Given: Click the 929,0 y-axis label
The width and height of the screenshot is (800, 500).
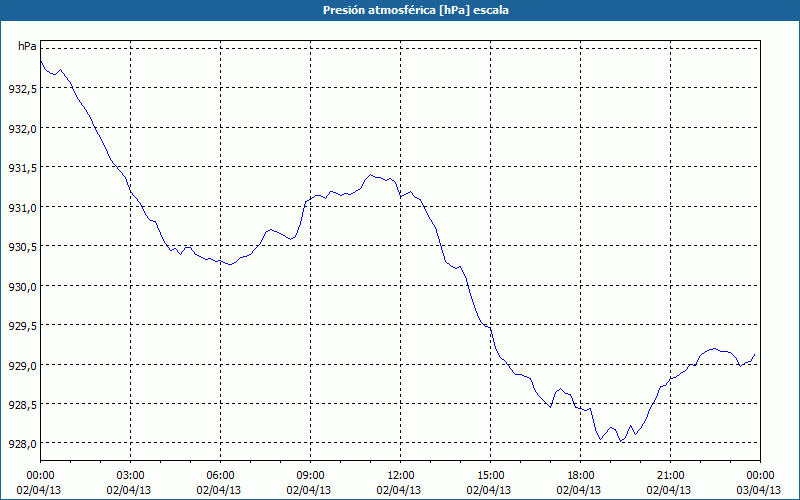Looking at the screenshot, I should click(x=22, y=366).
